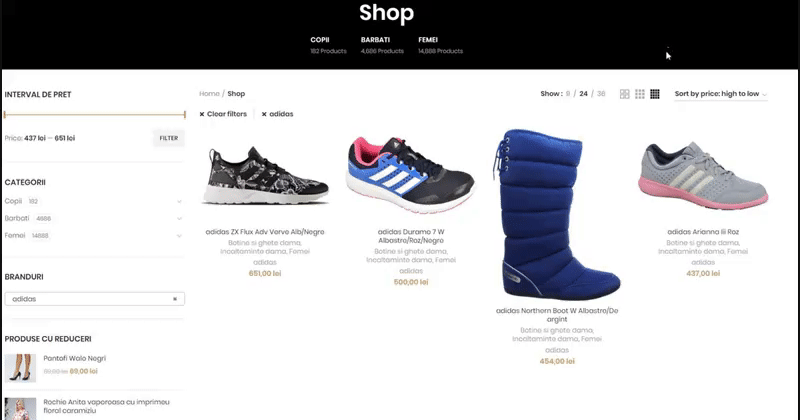This screenshot has height=420, width=800.
Task: Go to Home breadcrumb link
Action: [209, 94]
